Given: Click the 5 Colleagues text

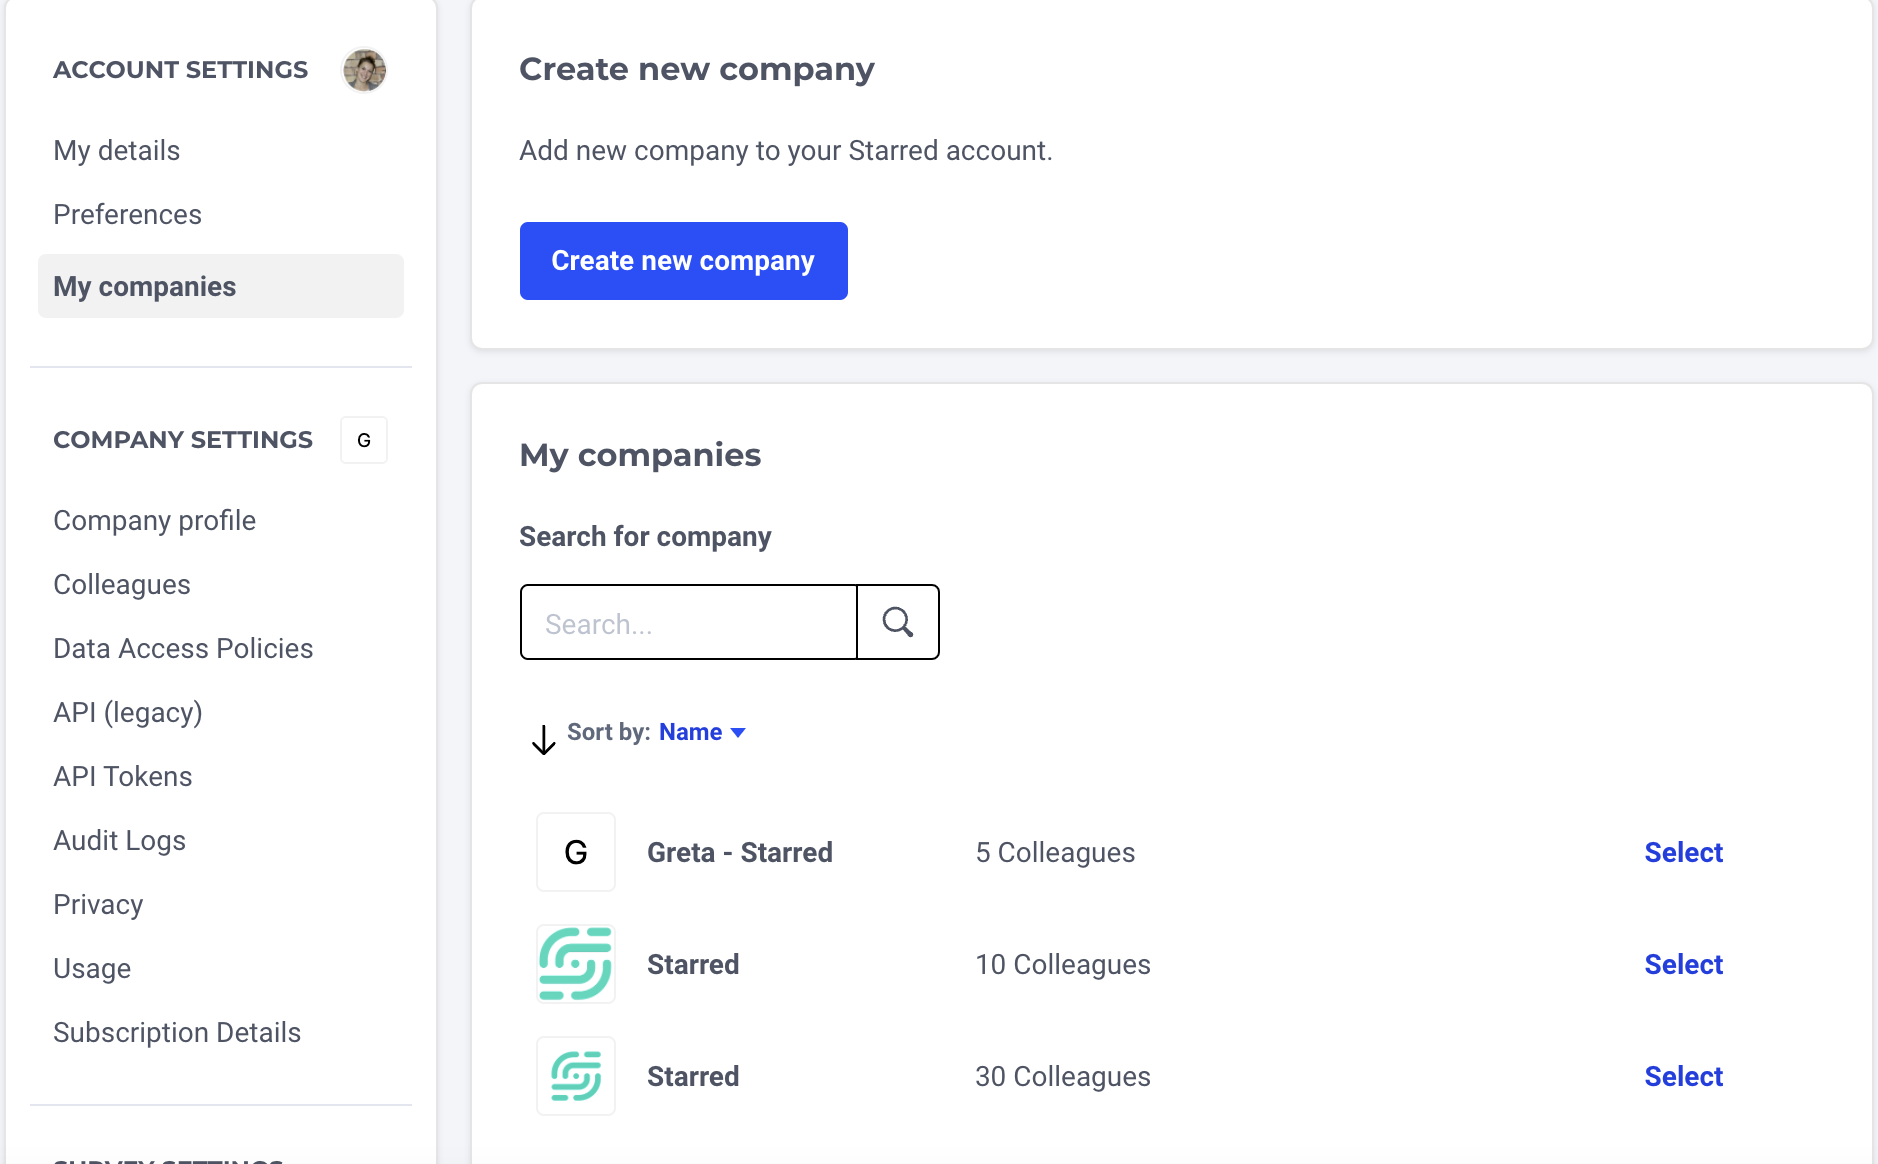Looking at the screenshot, I should point(1056,852).
